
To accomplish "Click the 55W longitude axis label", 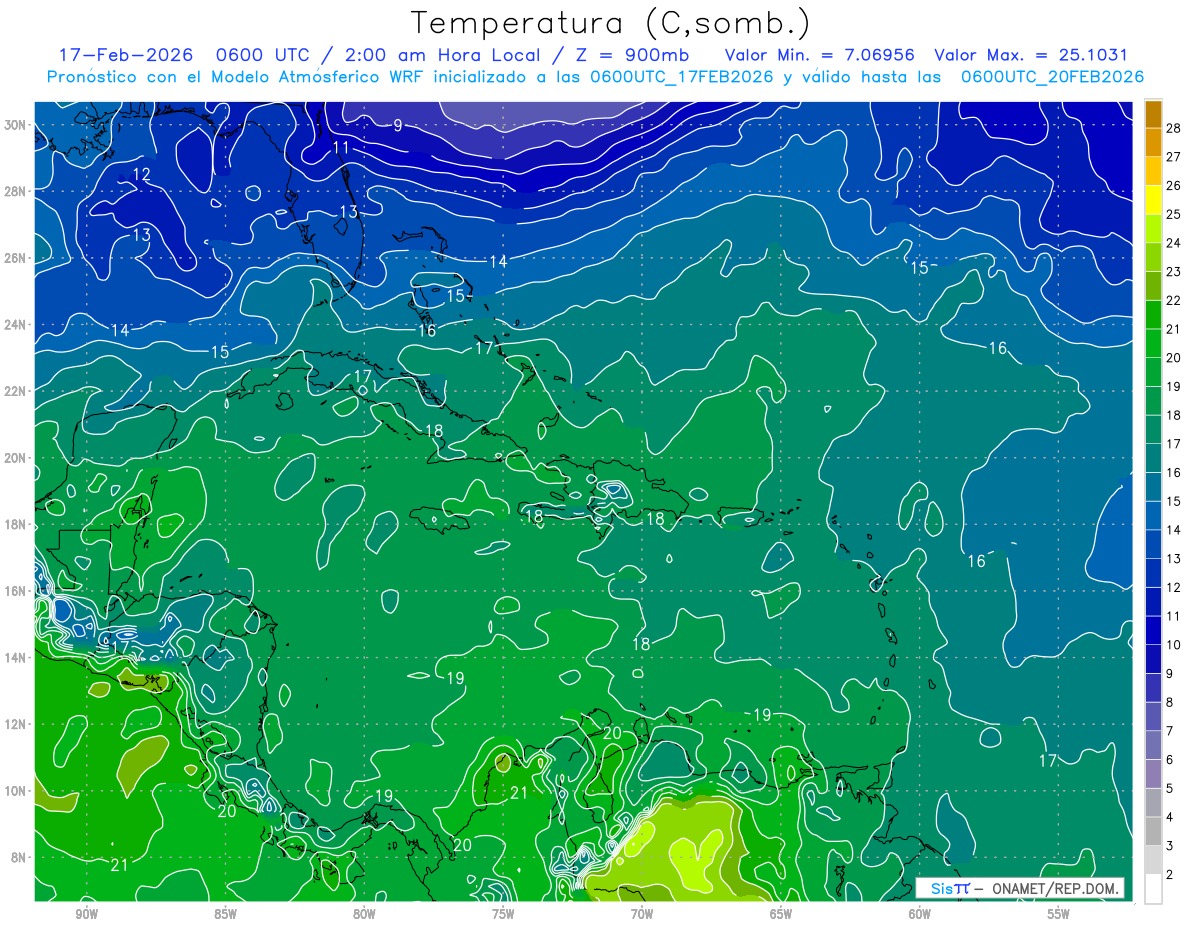I will coord(1059,914).
